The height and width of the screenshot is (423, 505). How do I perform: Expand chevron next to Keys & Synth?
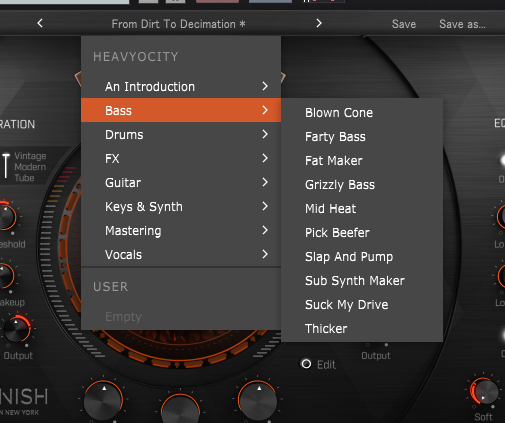(265, 206)
